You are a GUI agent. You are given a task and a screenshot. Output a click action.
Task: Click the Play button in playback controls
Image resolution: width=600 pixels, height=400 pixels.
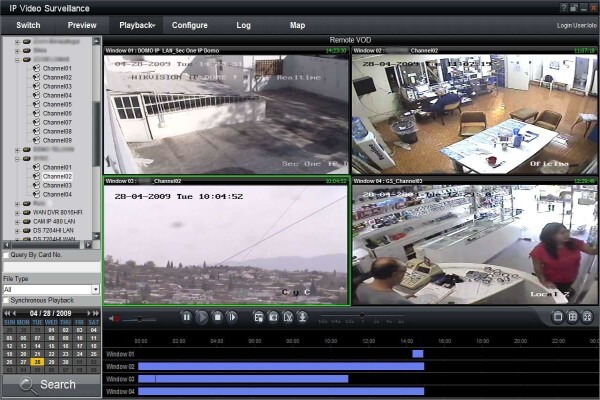(x=202, y=317)
